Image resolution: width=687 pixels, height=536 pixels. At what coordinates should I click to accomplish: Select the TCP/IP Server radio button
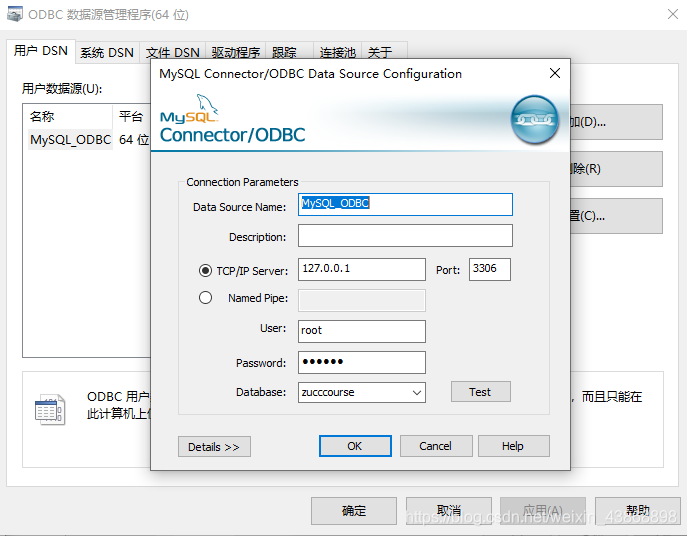tap(205, 270)
